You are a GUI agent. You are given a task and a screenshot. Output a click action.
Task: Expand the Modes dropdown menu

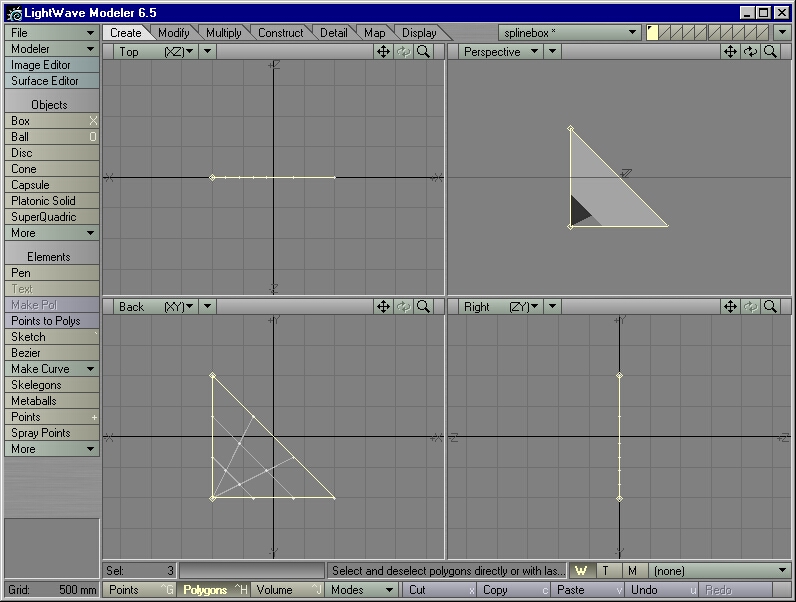click(361, 590)
